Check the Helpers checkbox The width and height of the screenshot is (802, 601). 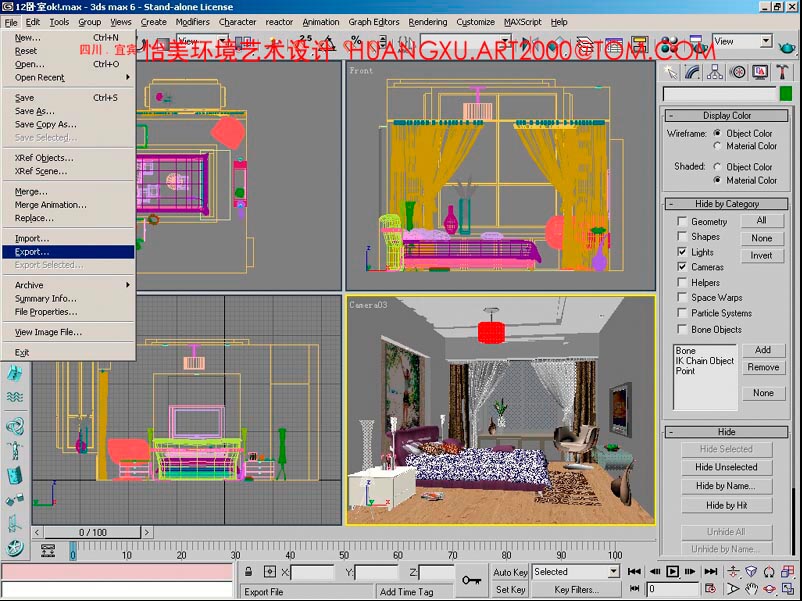click(x=682, y=282)
